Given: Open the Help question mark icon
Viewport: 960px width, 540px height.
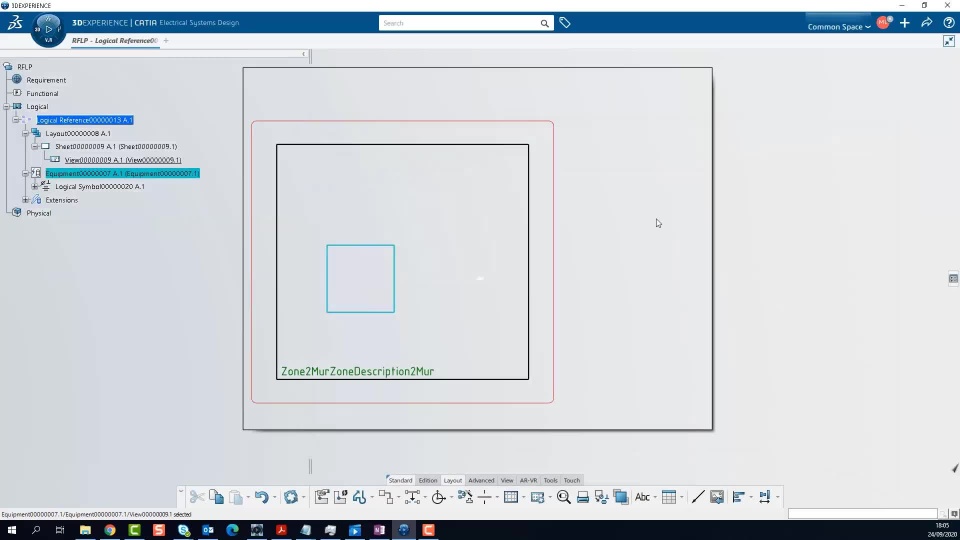Looking at the screenshot, I should (948, 23).
